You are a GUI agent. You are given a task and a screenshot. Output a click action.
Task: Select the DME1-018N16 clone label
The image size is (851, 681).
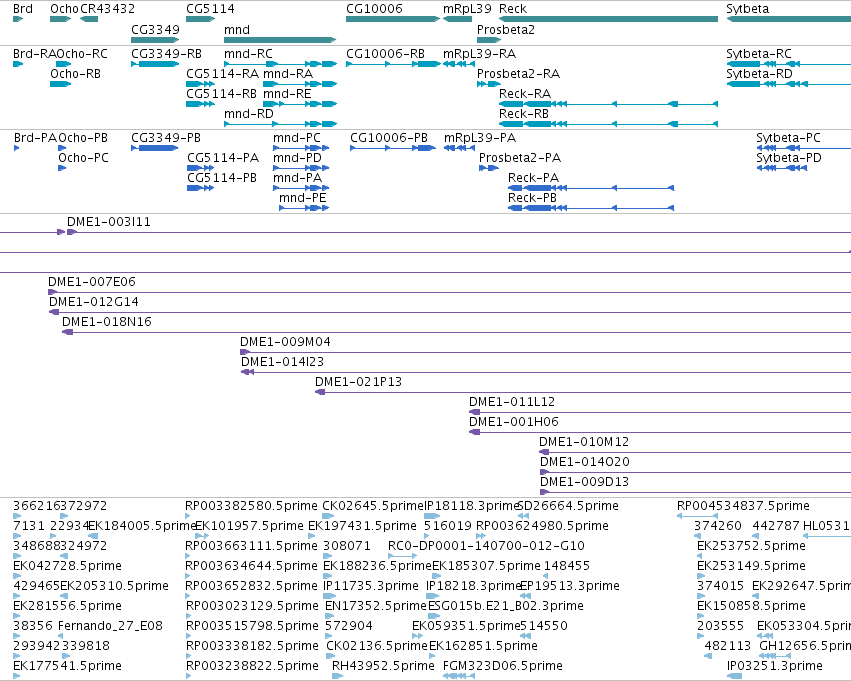(106, 322)
